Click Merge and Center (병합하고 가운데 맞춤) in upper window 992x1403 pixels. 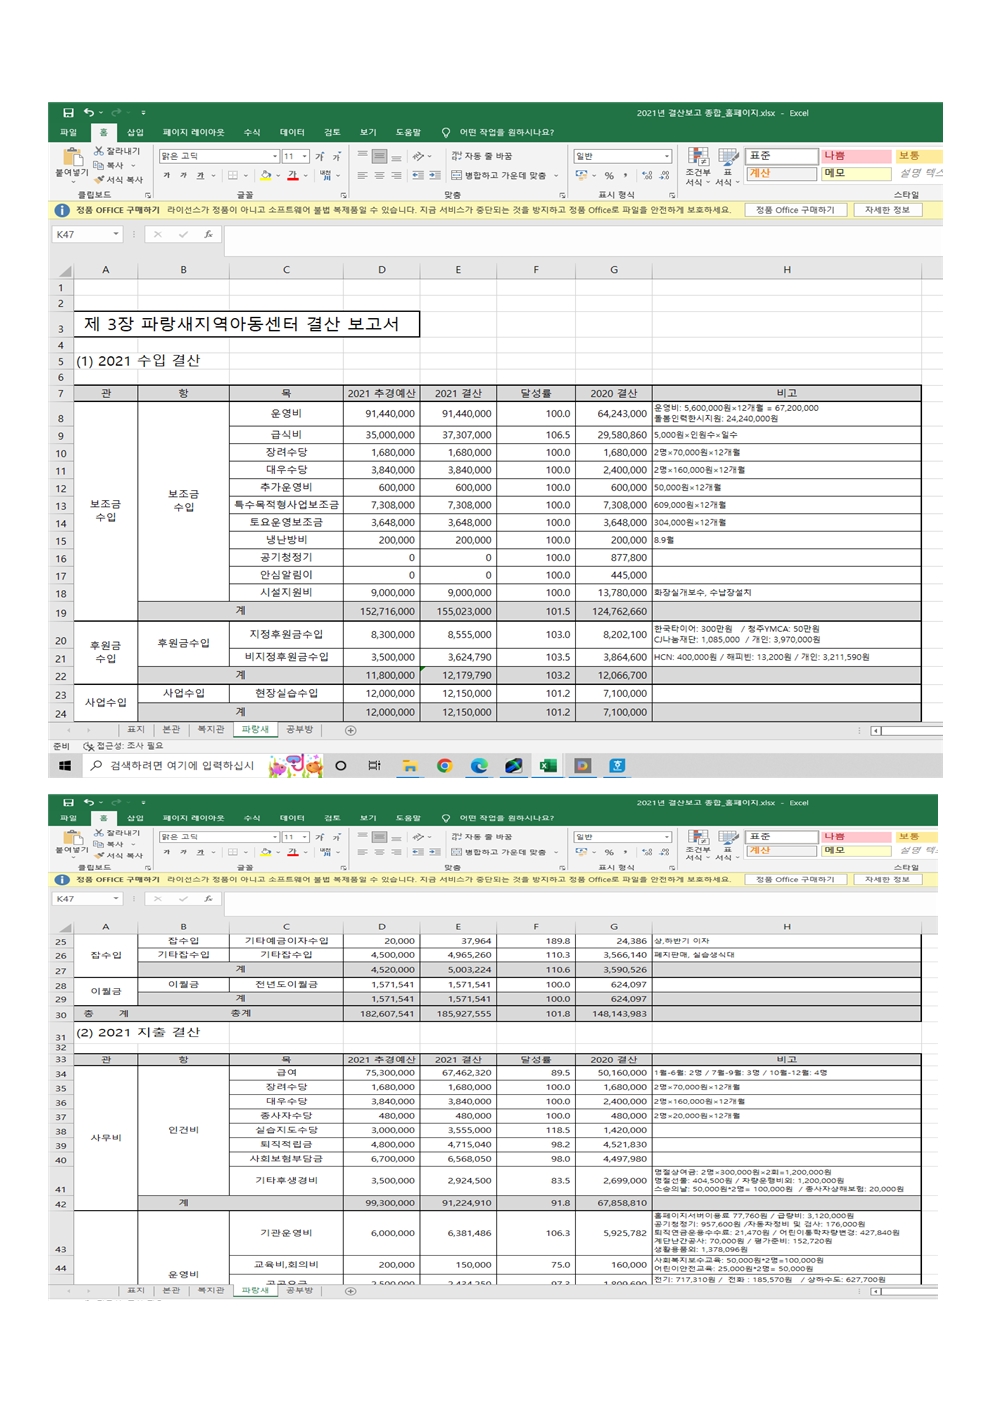click(x=499, y=176)
